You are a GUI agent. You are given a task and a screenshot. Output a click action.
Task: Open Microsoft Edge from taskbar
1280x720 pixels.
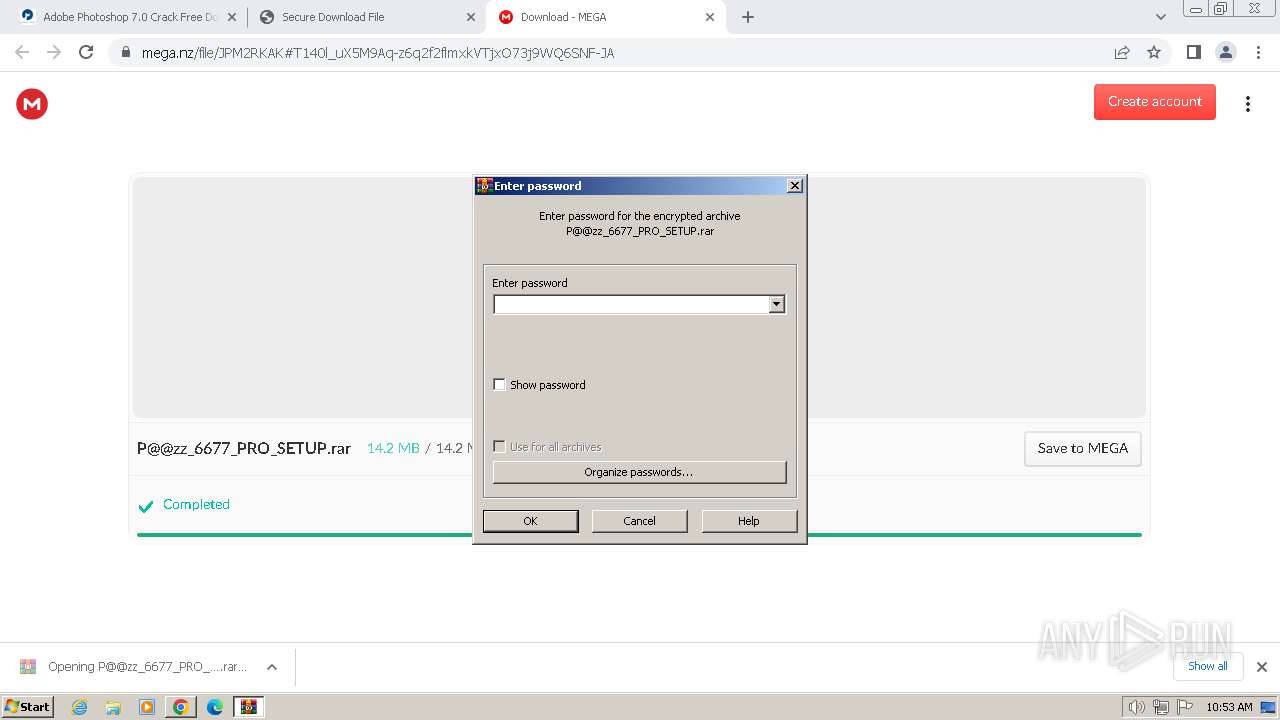coord(215,707)
